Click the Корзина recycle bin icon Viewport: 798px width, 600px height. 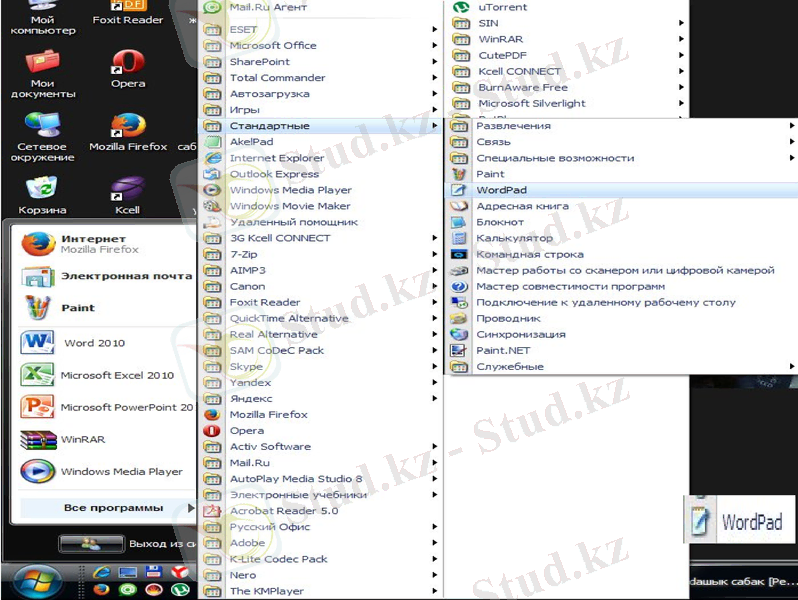pos(42,190)
